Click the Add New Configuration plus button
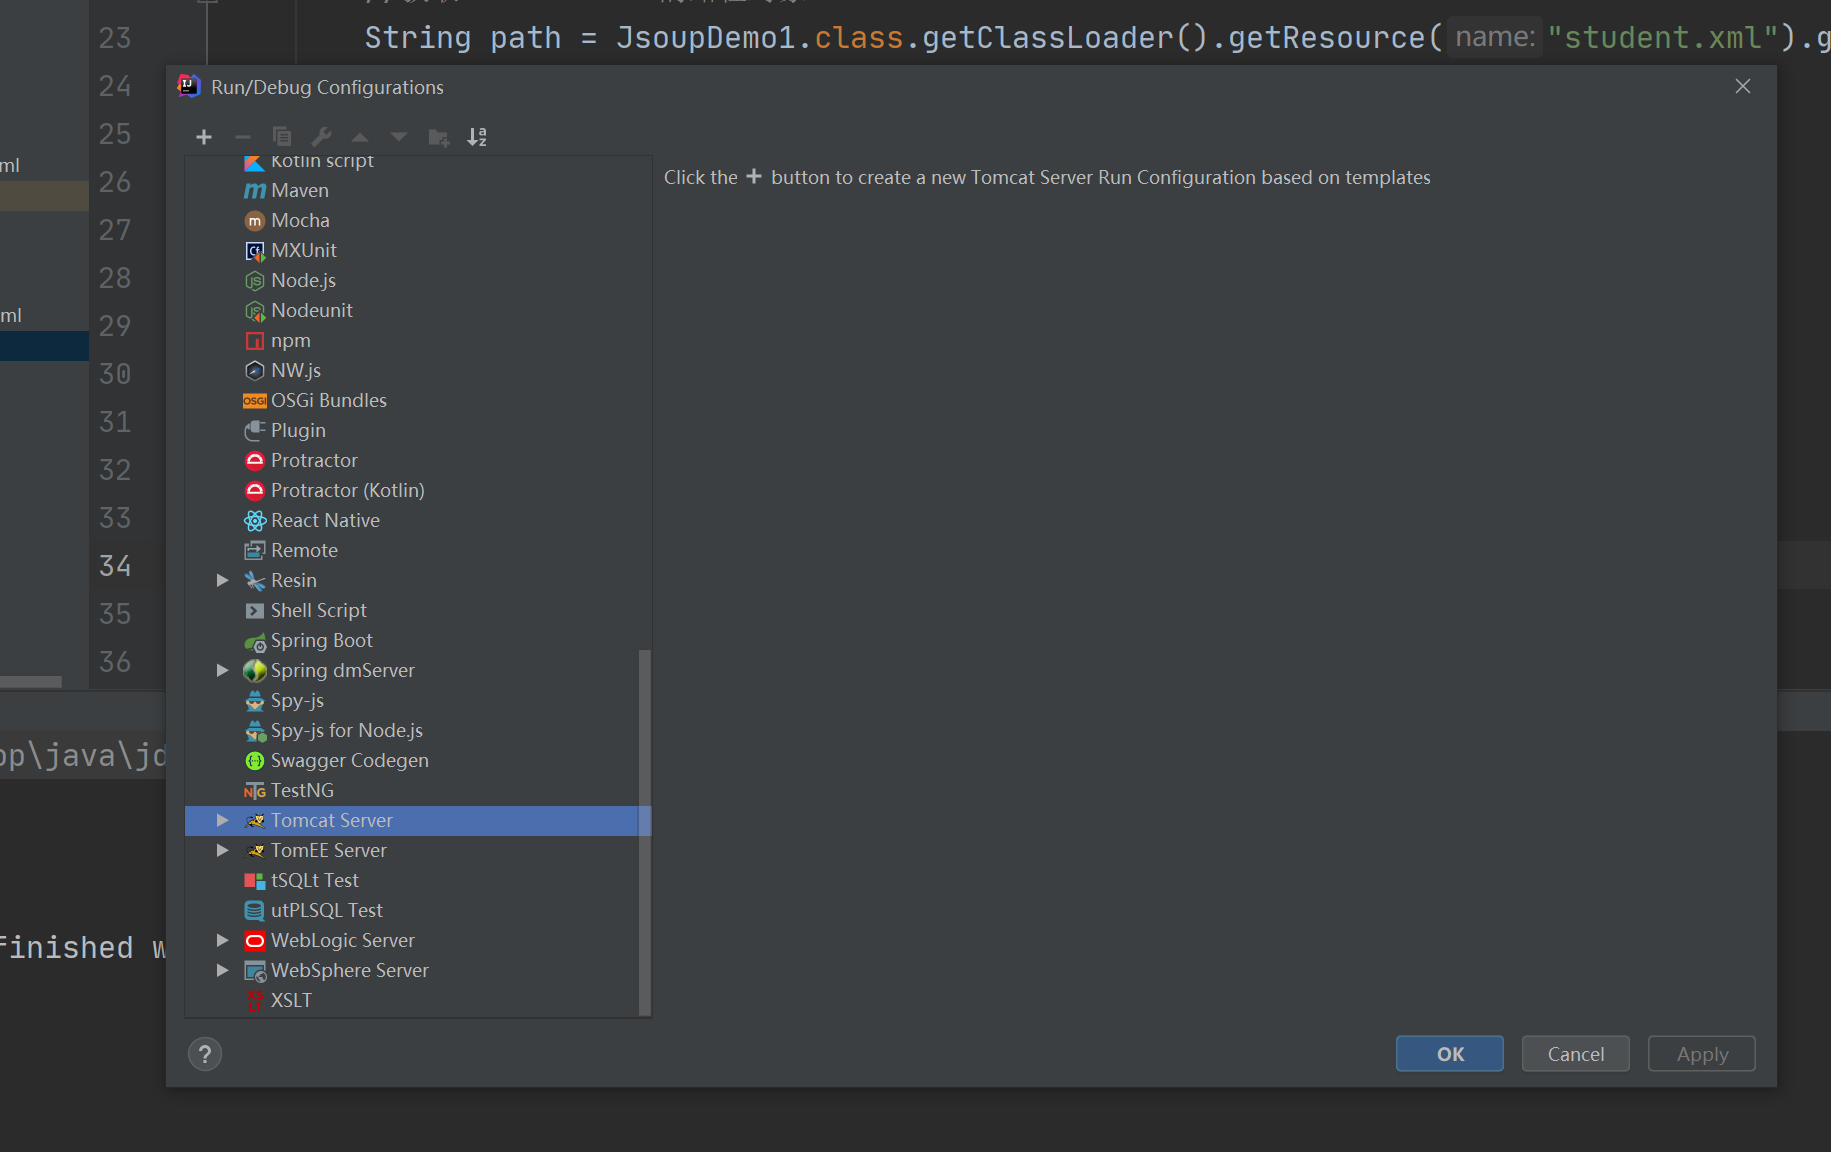 click(204, 137)
